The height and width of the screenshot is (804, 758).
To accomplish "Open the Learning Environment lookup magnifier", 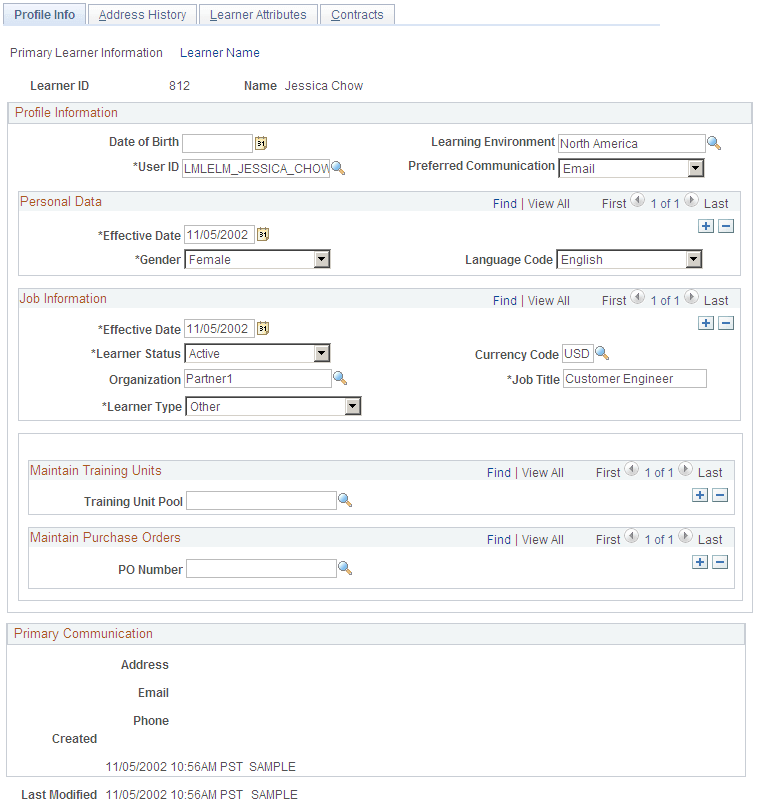I will coord(714,143).
